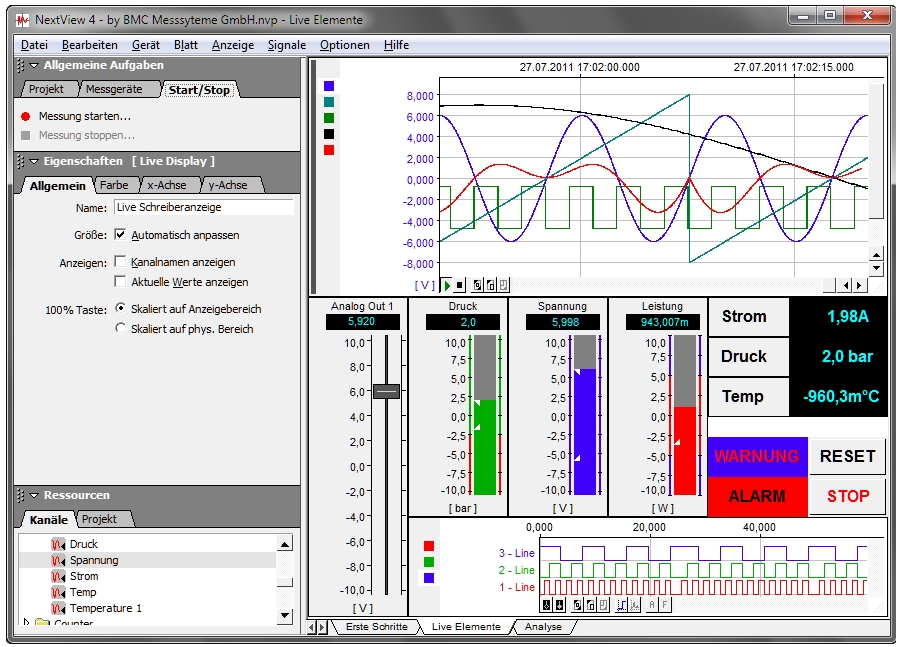Enable Kanalnamen anzeigen checkbox
Image resolution: width=901 pixels, height=647 pixels.
pos(121,262)
